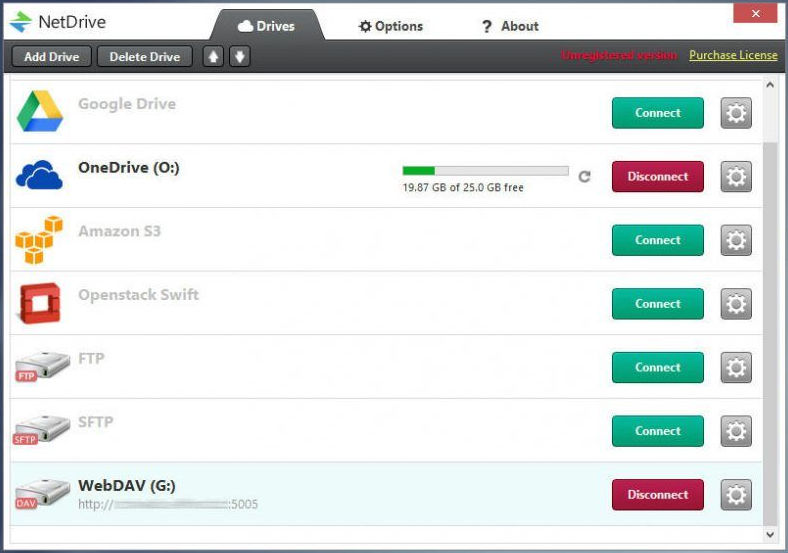Click the WebDAV http URL text
788x553 pixels.
pos(168,504)
